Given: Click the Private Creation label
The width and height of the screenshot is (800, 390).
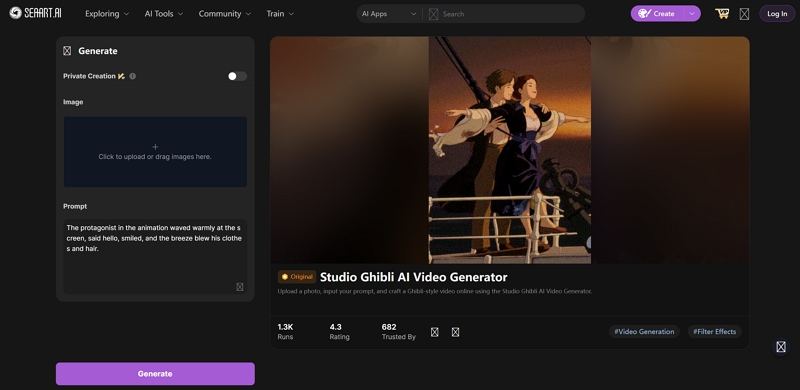Looking at the screenshot, I should (89, 76).
